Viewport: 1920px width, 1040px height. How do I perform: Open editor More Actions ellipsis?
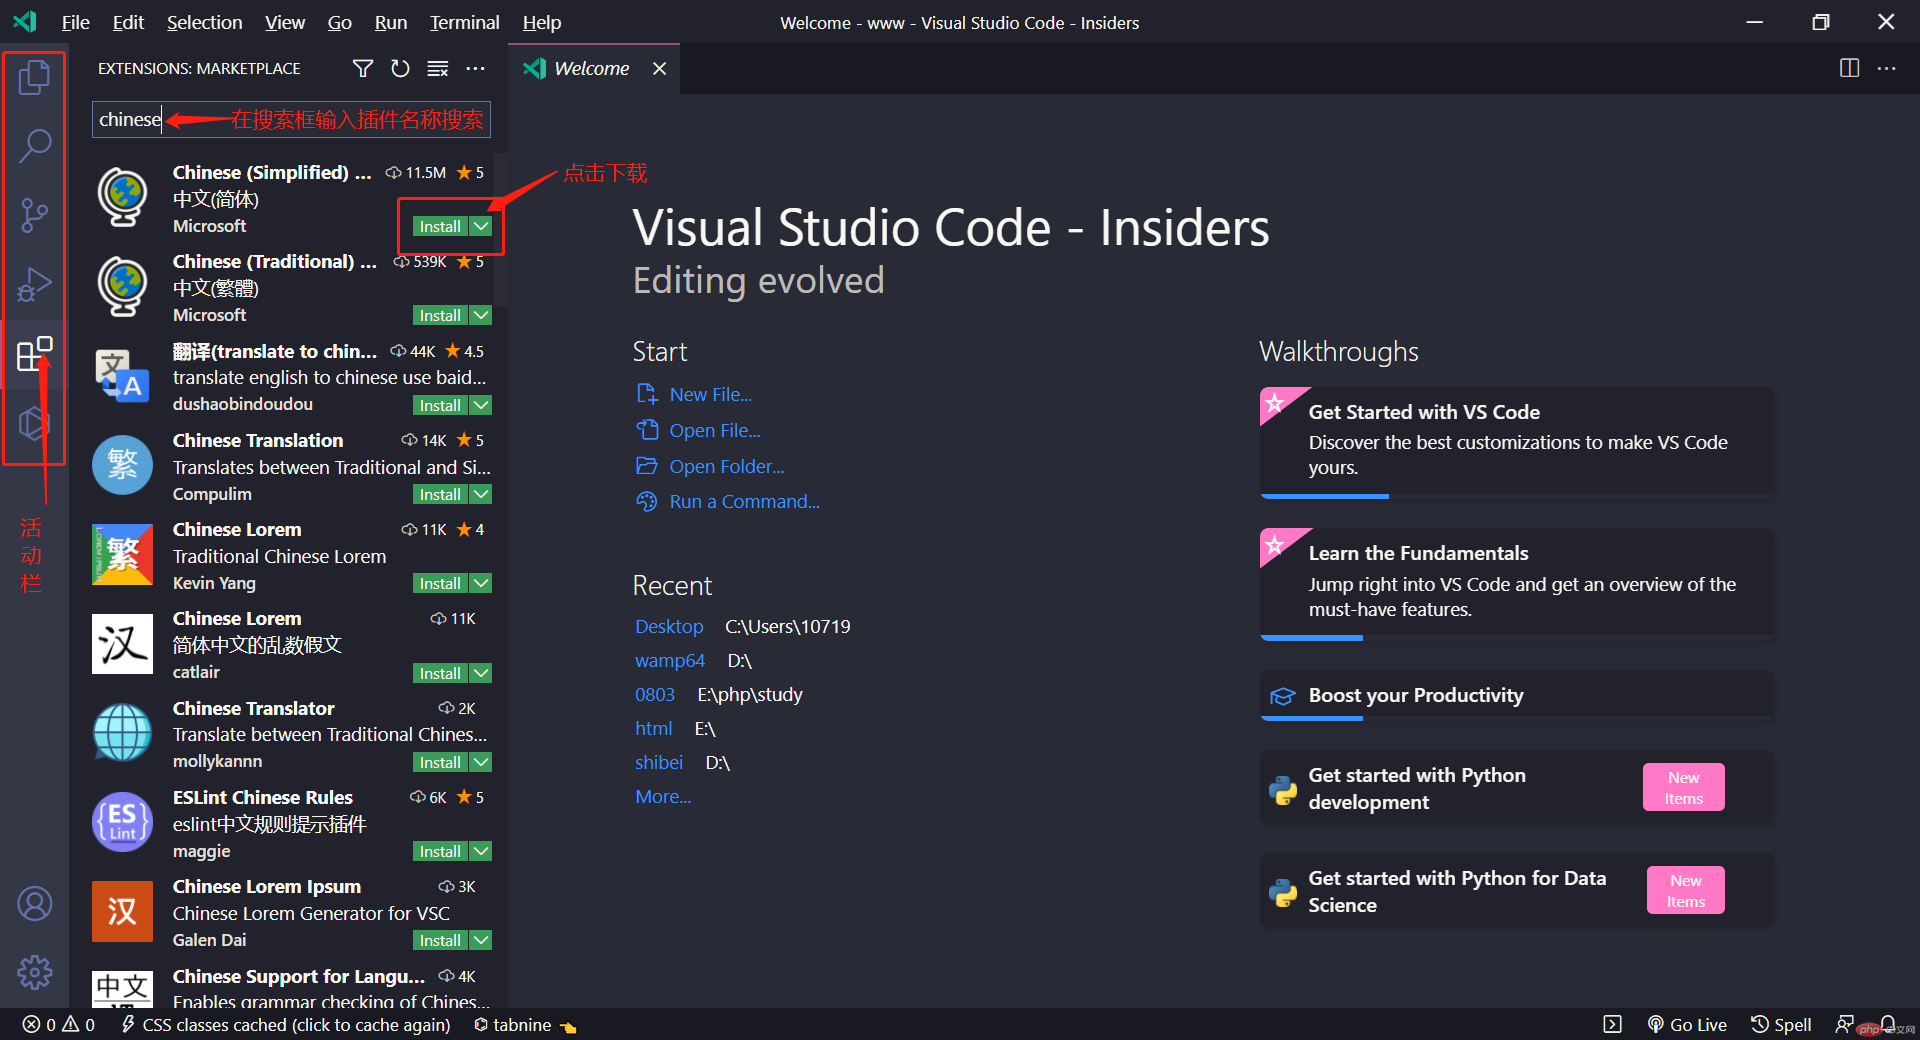point(1887,68)
